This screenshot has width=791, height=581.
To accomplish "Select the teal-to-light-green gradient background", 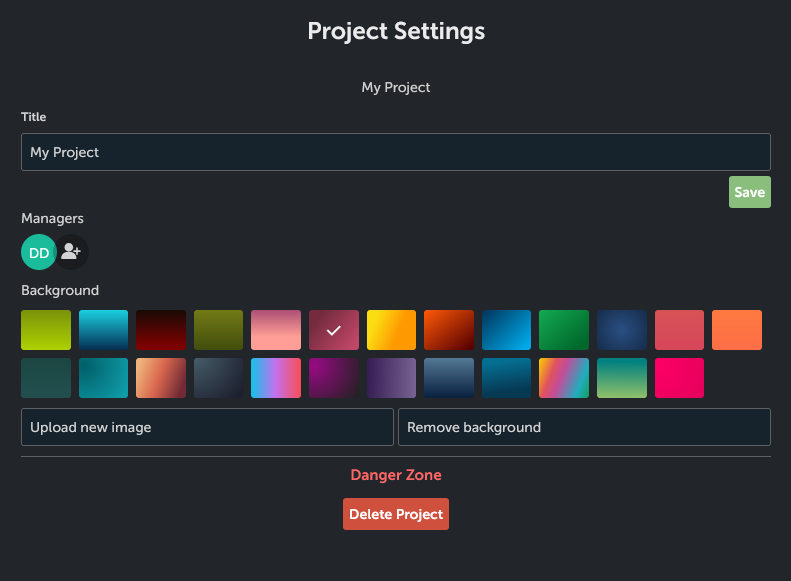I will click(x=622, y=378).
